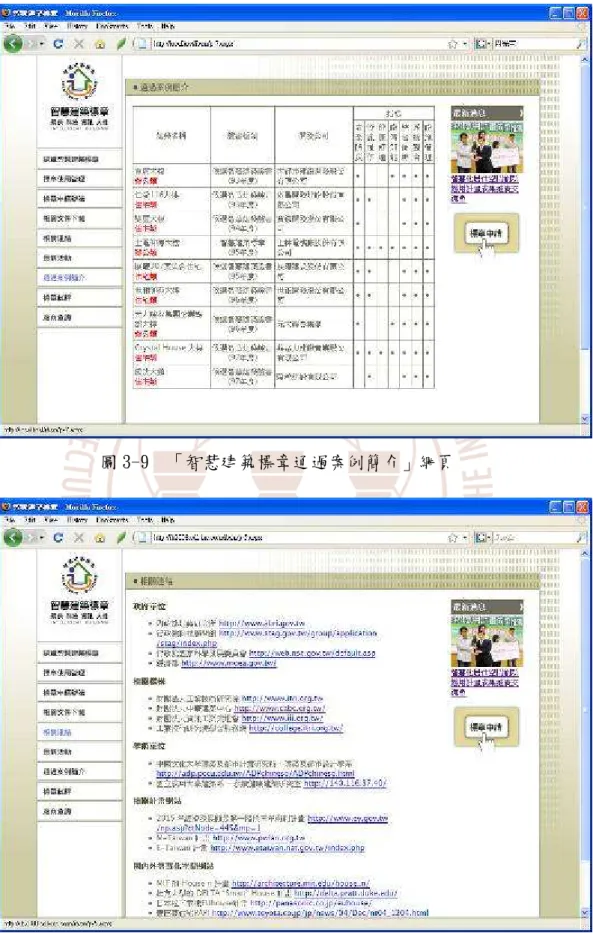Viewport: 593px width, 933px height.
Task: Click the search engine icon in the top window
Action: [479, 43]
